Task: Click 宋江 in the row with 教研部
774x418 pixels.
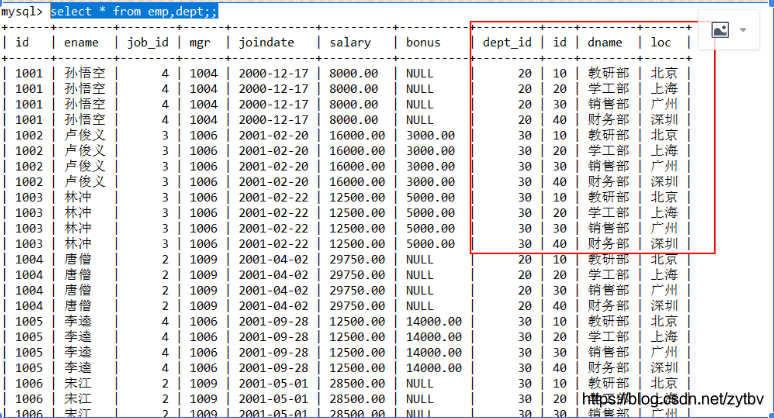Action: (78, 383)
